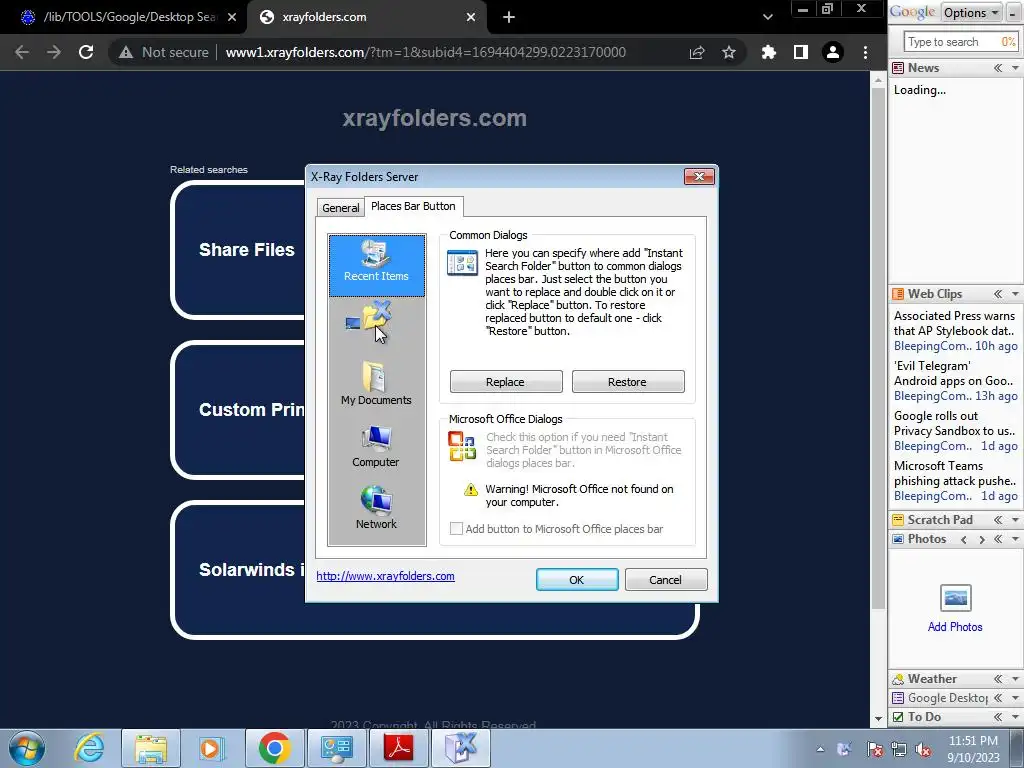
Task: Select the My Documents places bar icon
Action: pos(376,383)
